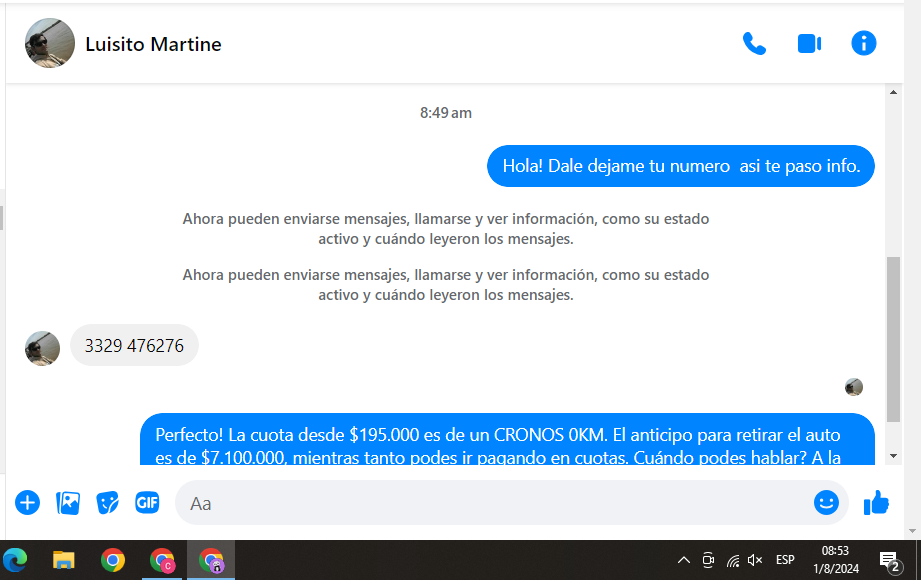
Task: Open Microsoft Edge from the taskbar
Action: [15, 560]
